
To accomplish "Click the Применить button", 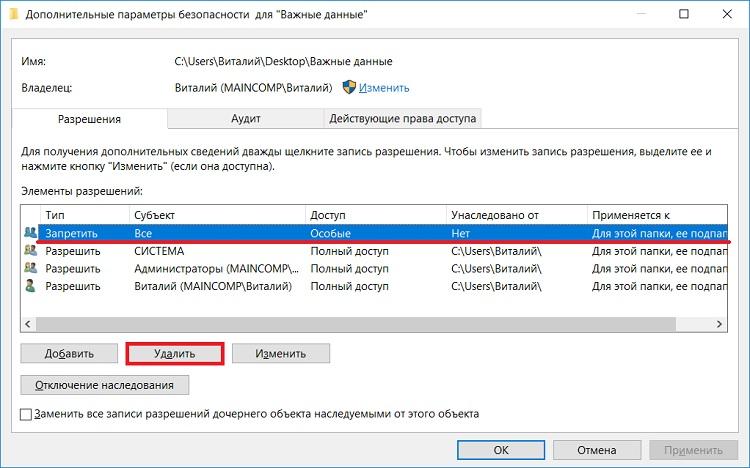I will (x=693, y=450).
